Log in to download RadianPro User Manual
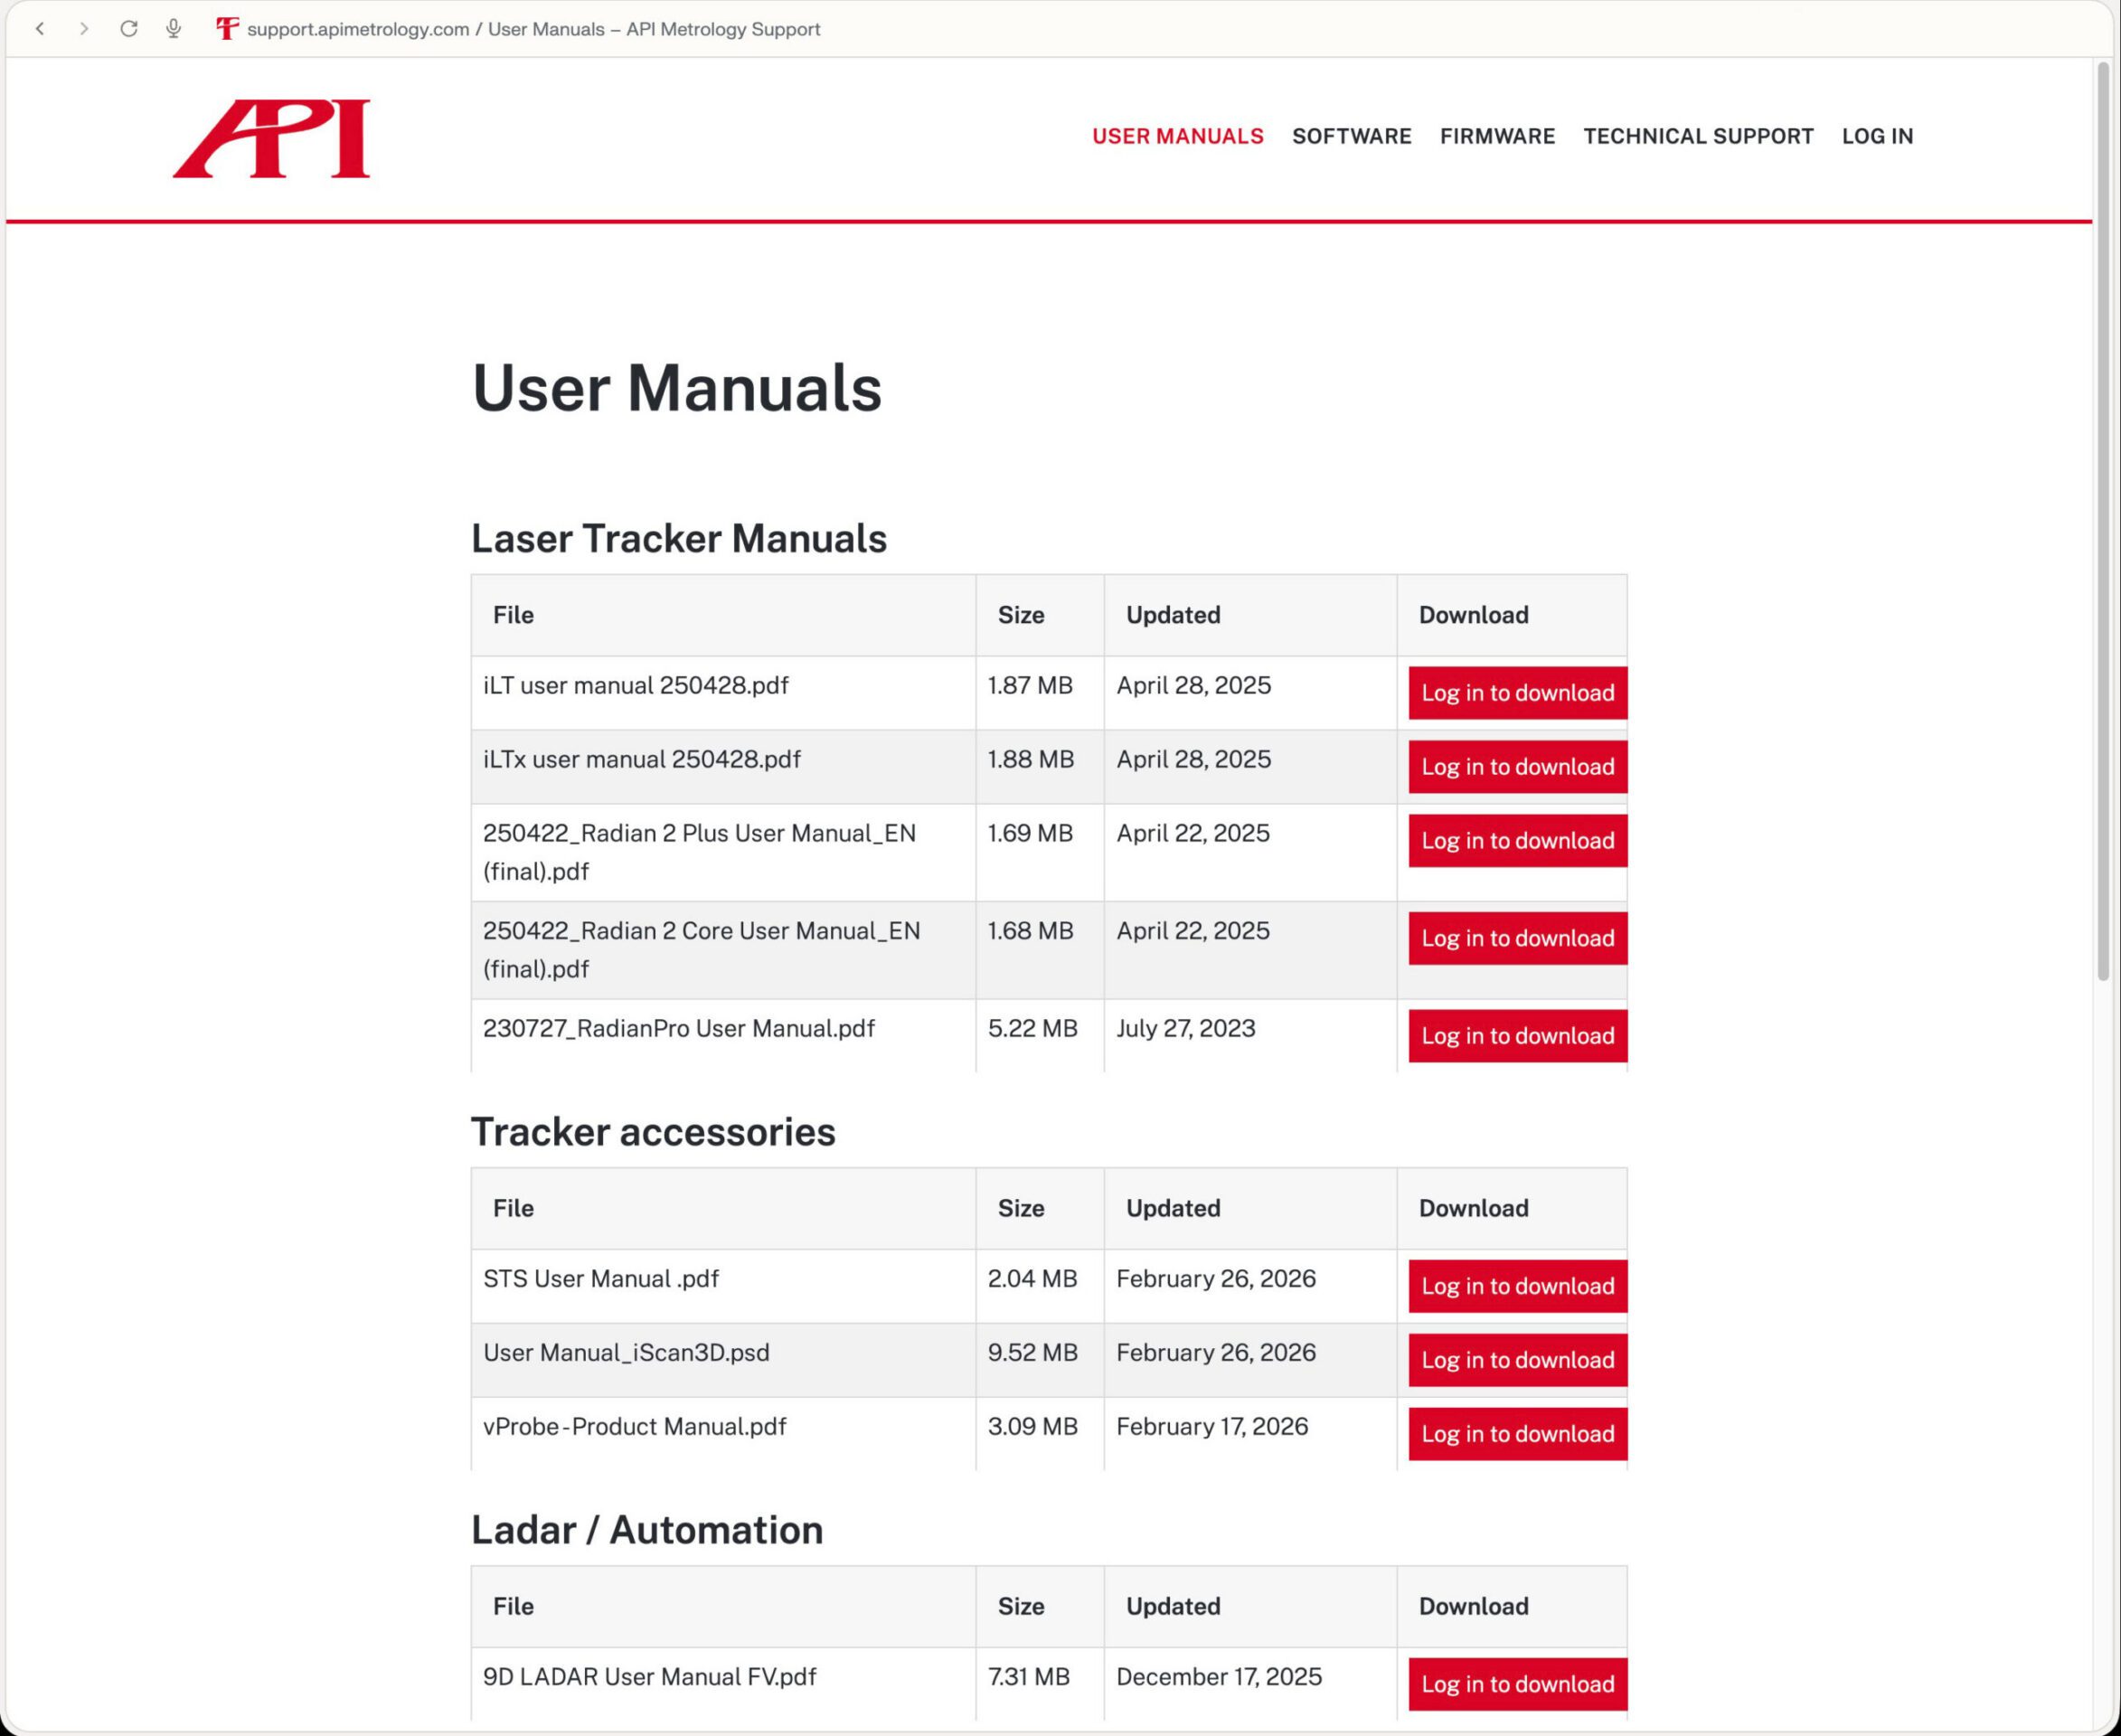The height and width of the screenshot is (1736, 2121). coord(1517,1036)
